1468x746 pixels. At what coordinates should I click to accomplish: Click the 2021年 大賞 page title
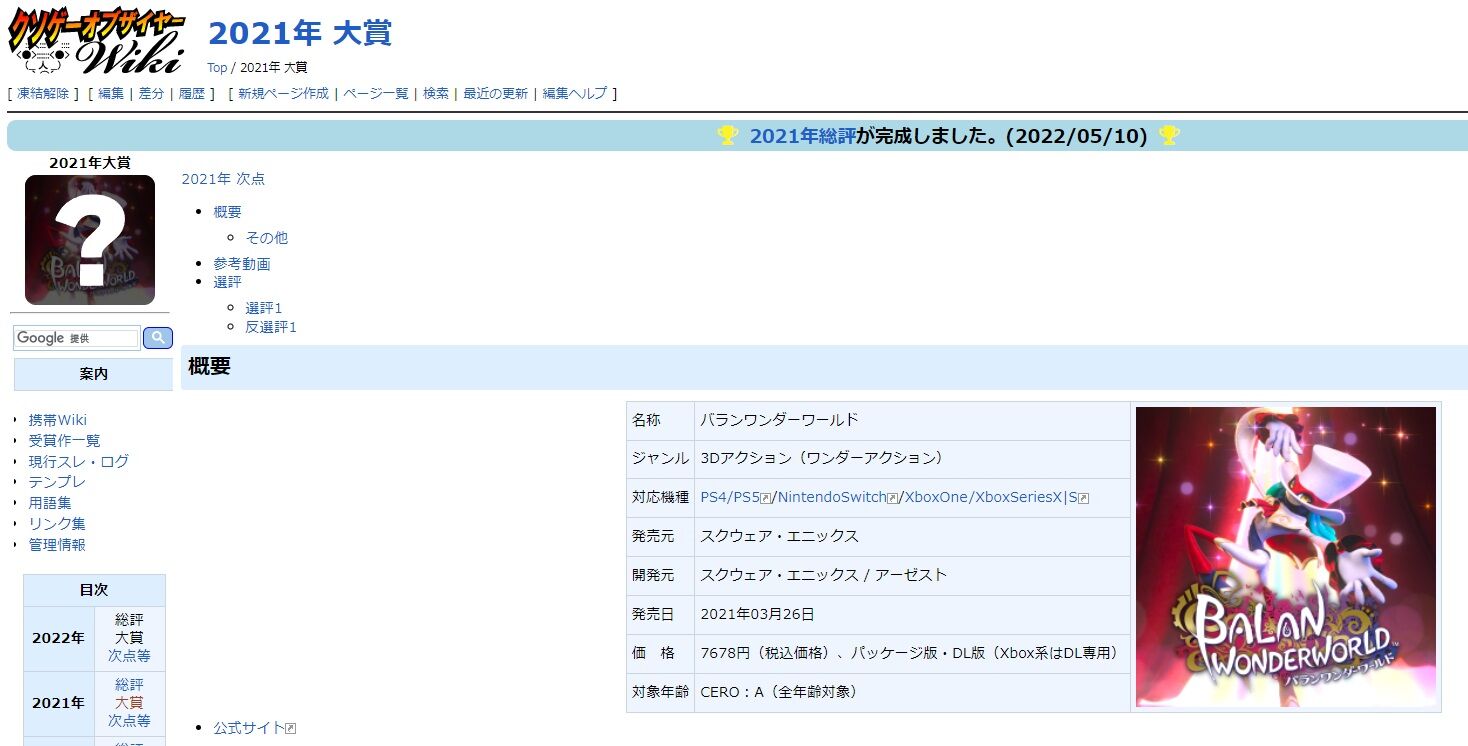[300, 33]
